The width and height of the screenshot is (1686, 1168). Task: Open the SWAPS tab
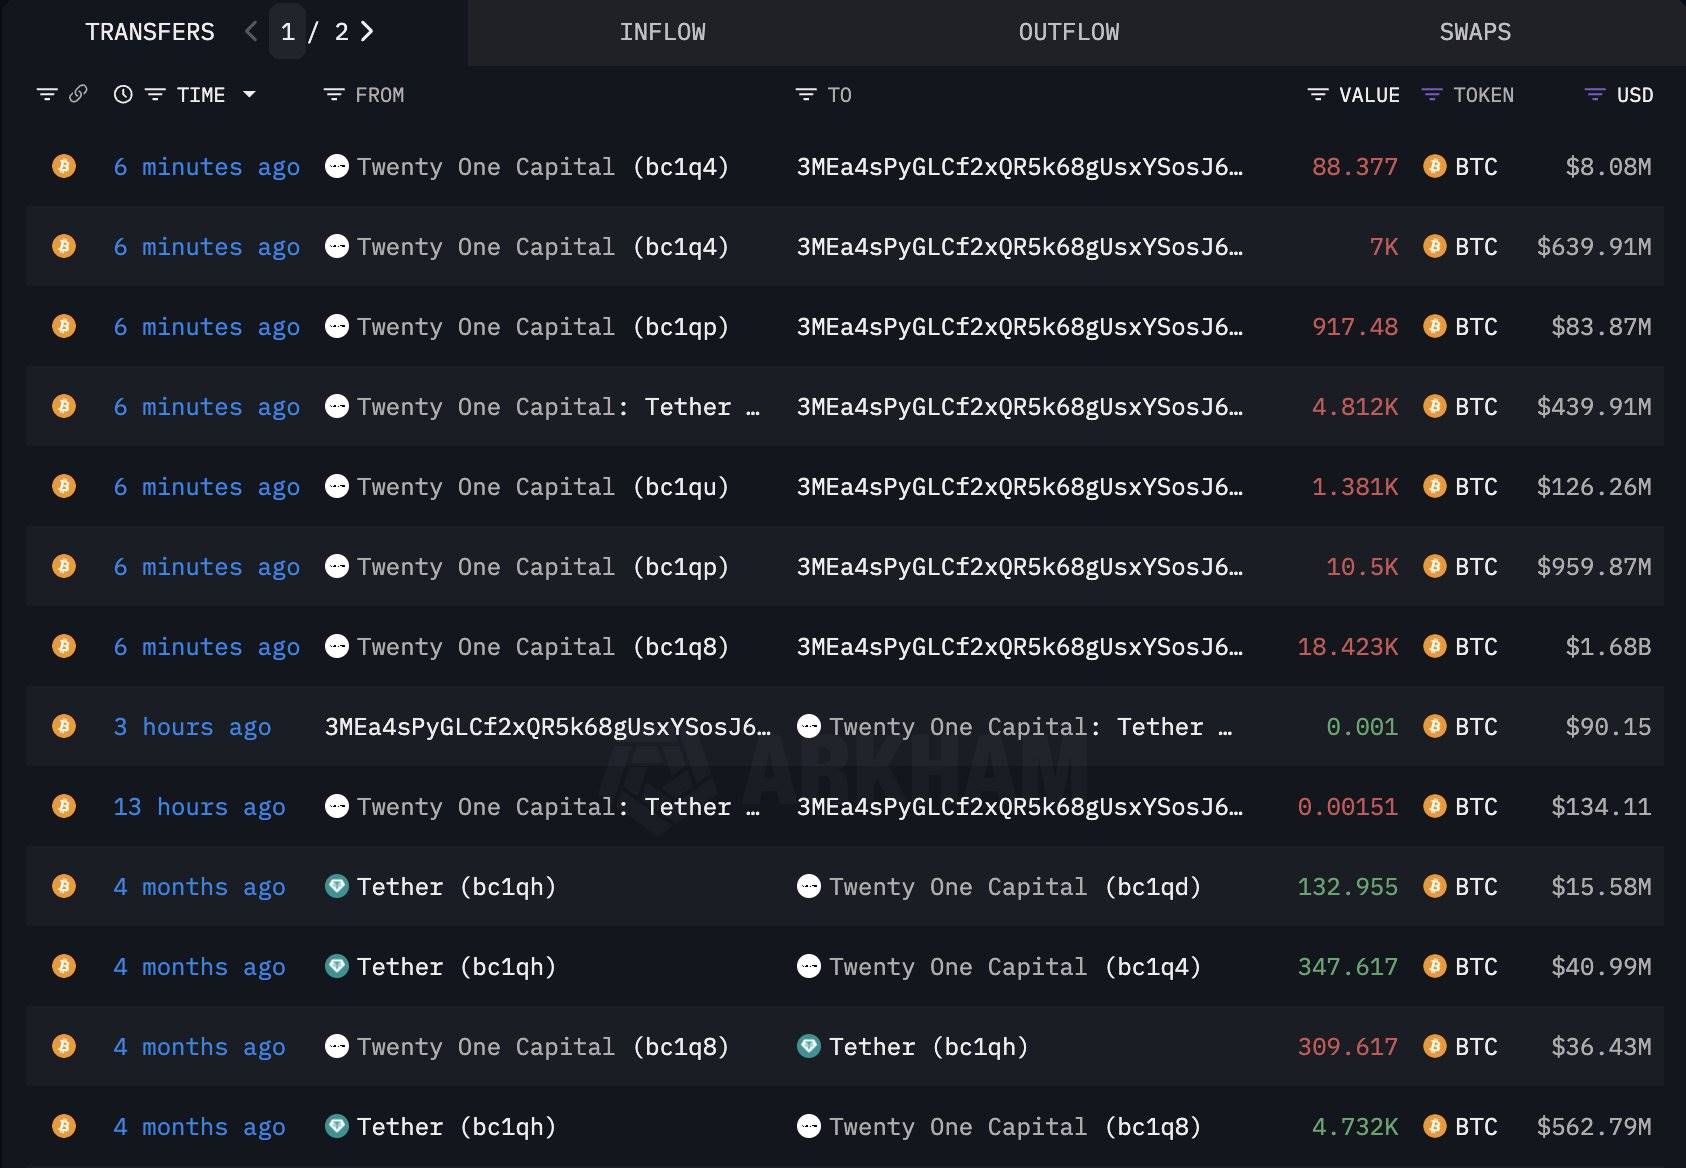[1475, 32]
